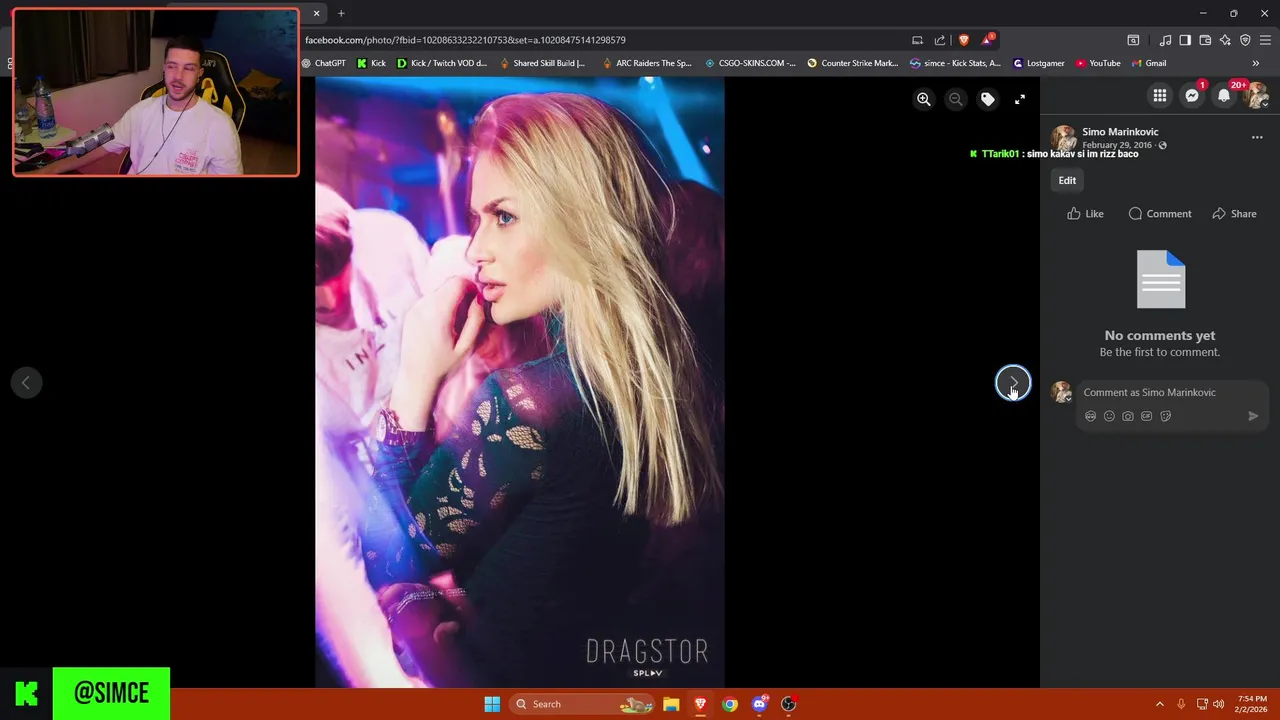Like the photo
Screen dimensions: 1280x720
tap(1085, 213)
